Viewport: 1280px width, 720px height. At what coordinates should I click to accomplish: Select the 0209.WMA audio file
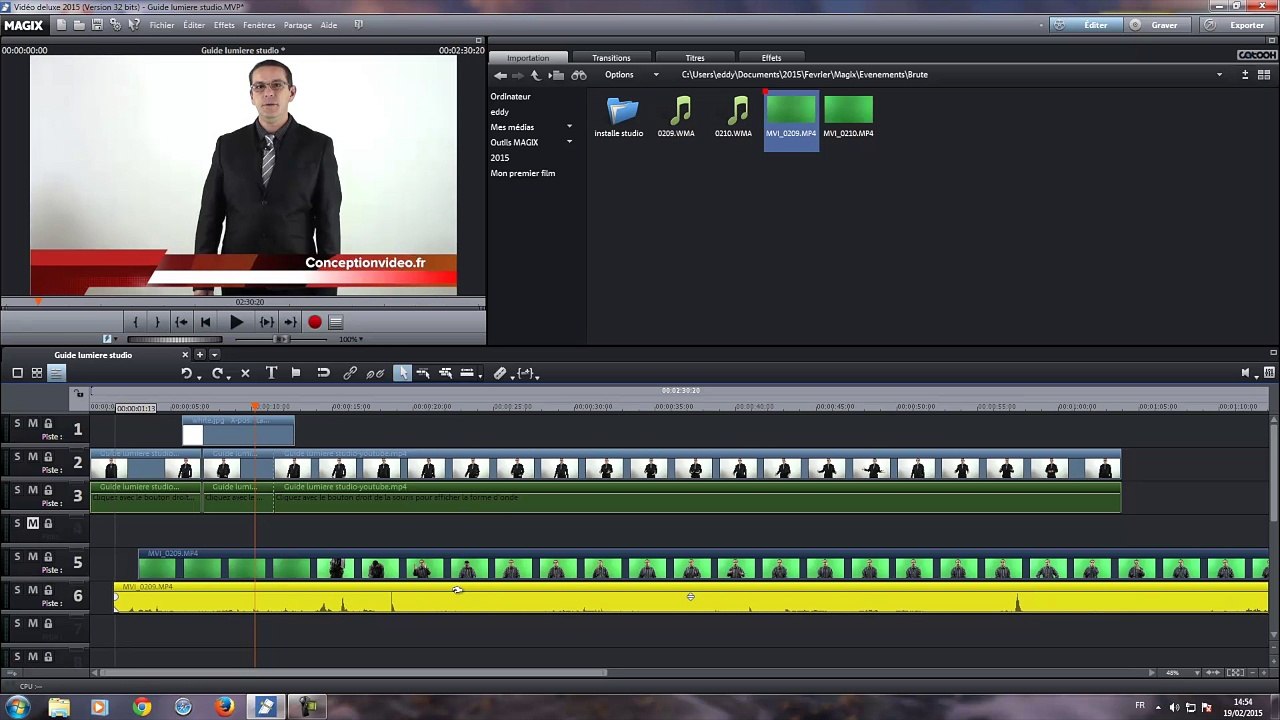click(x=676, y=117)
